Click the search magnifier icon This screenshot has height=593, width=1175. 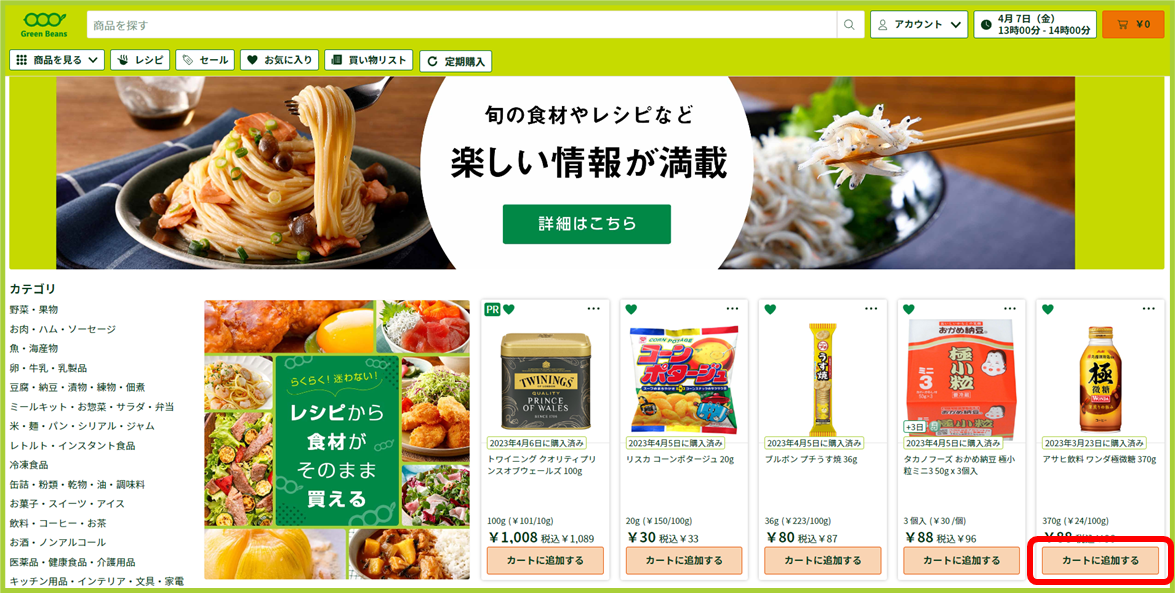(849, 25)
